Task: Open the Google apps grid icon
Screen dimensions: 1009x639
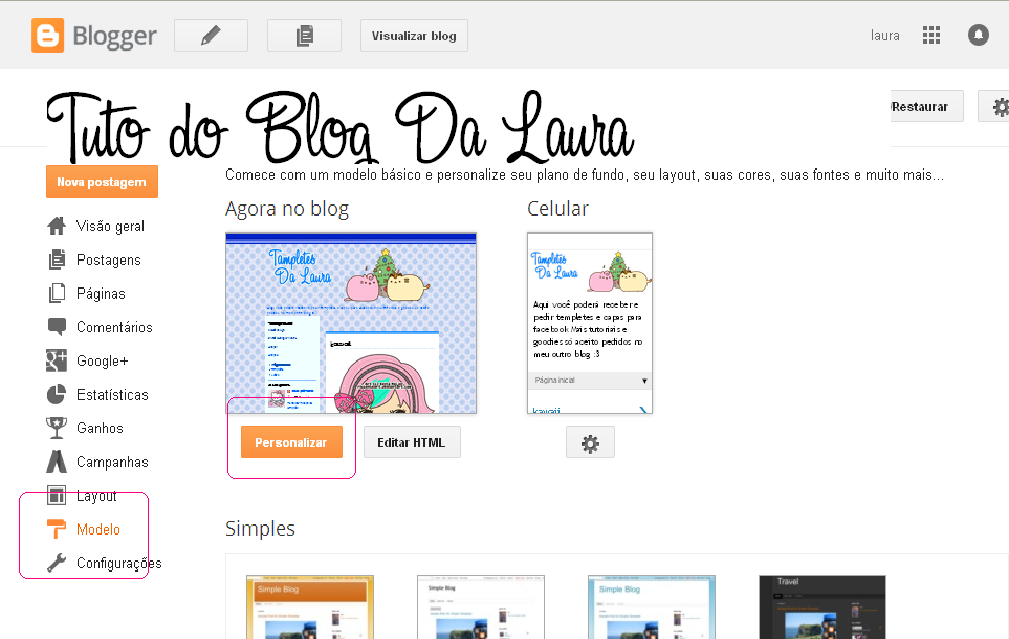Action: 931,35
